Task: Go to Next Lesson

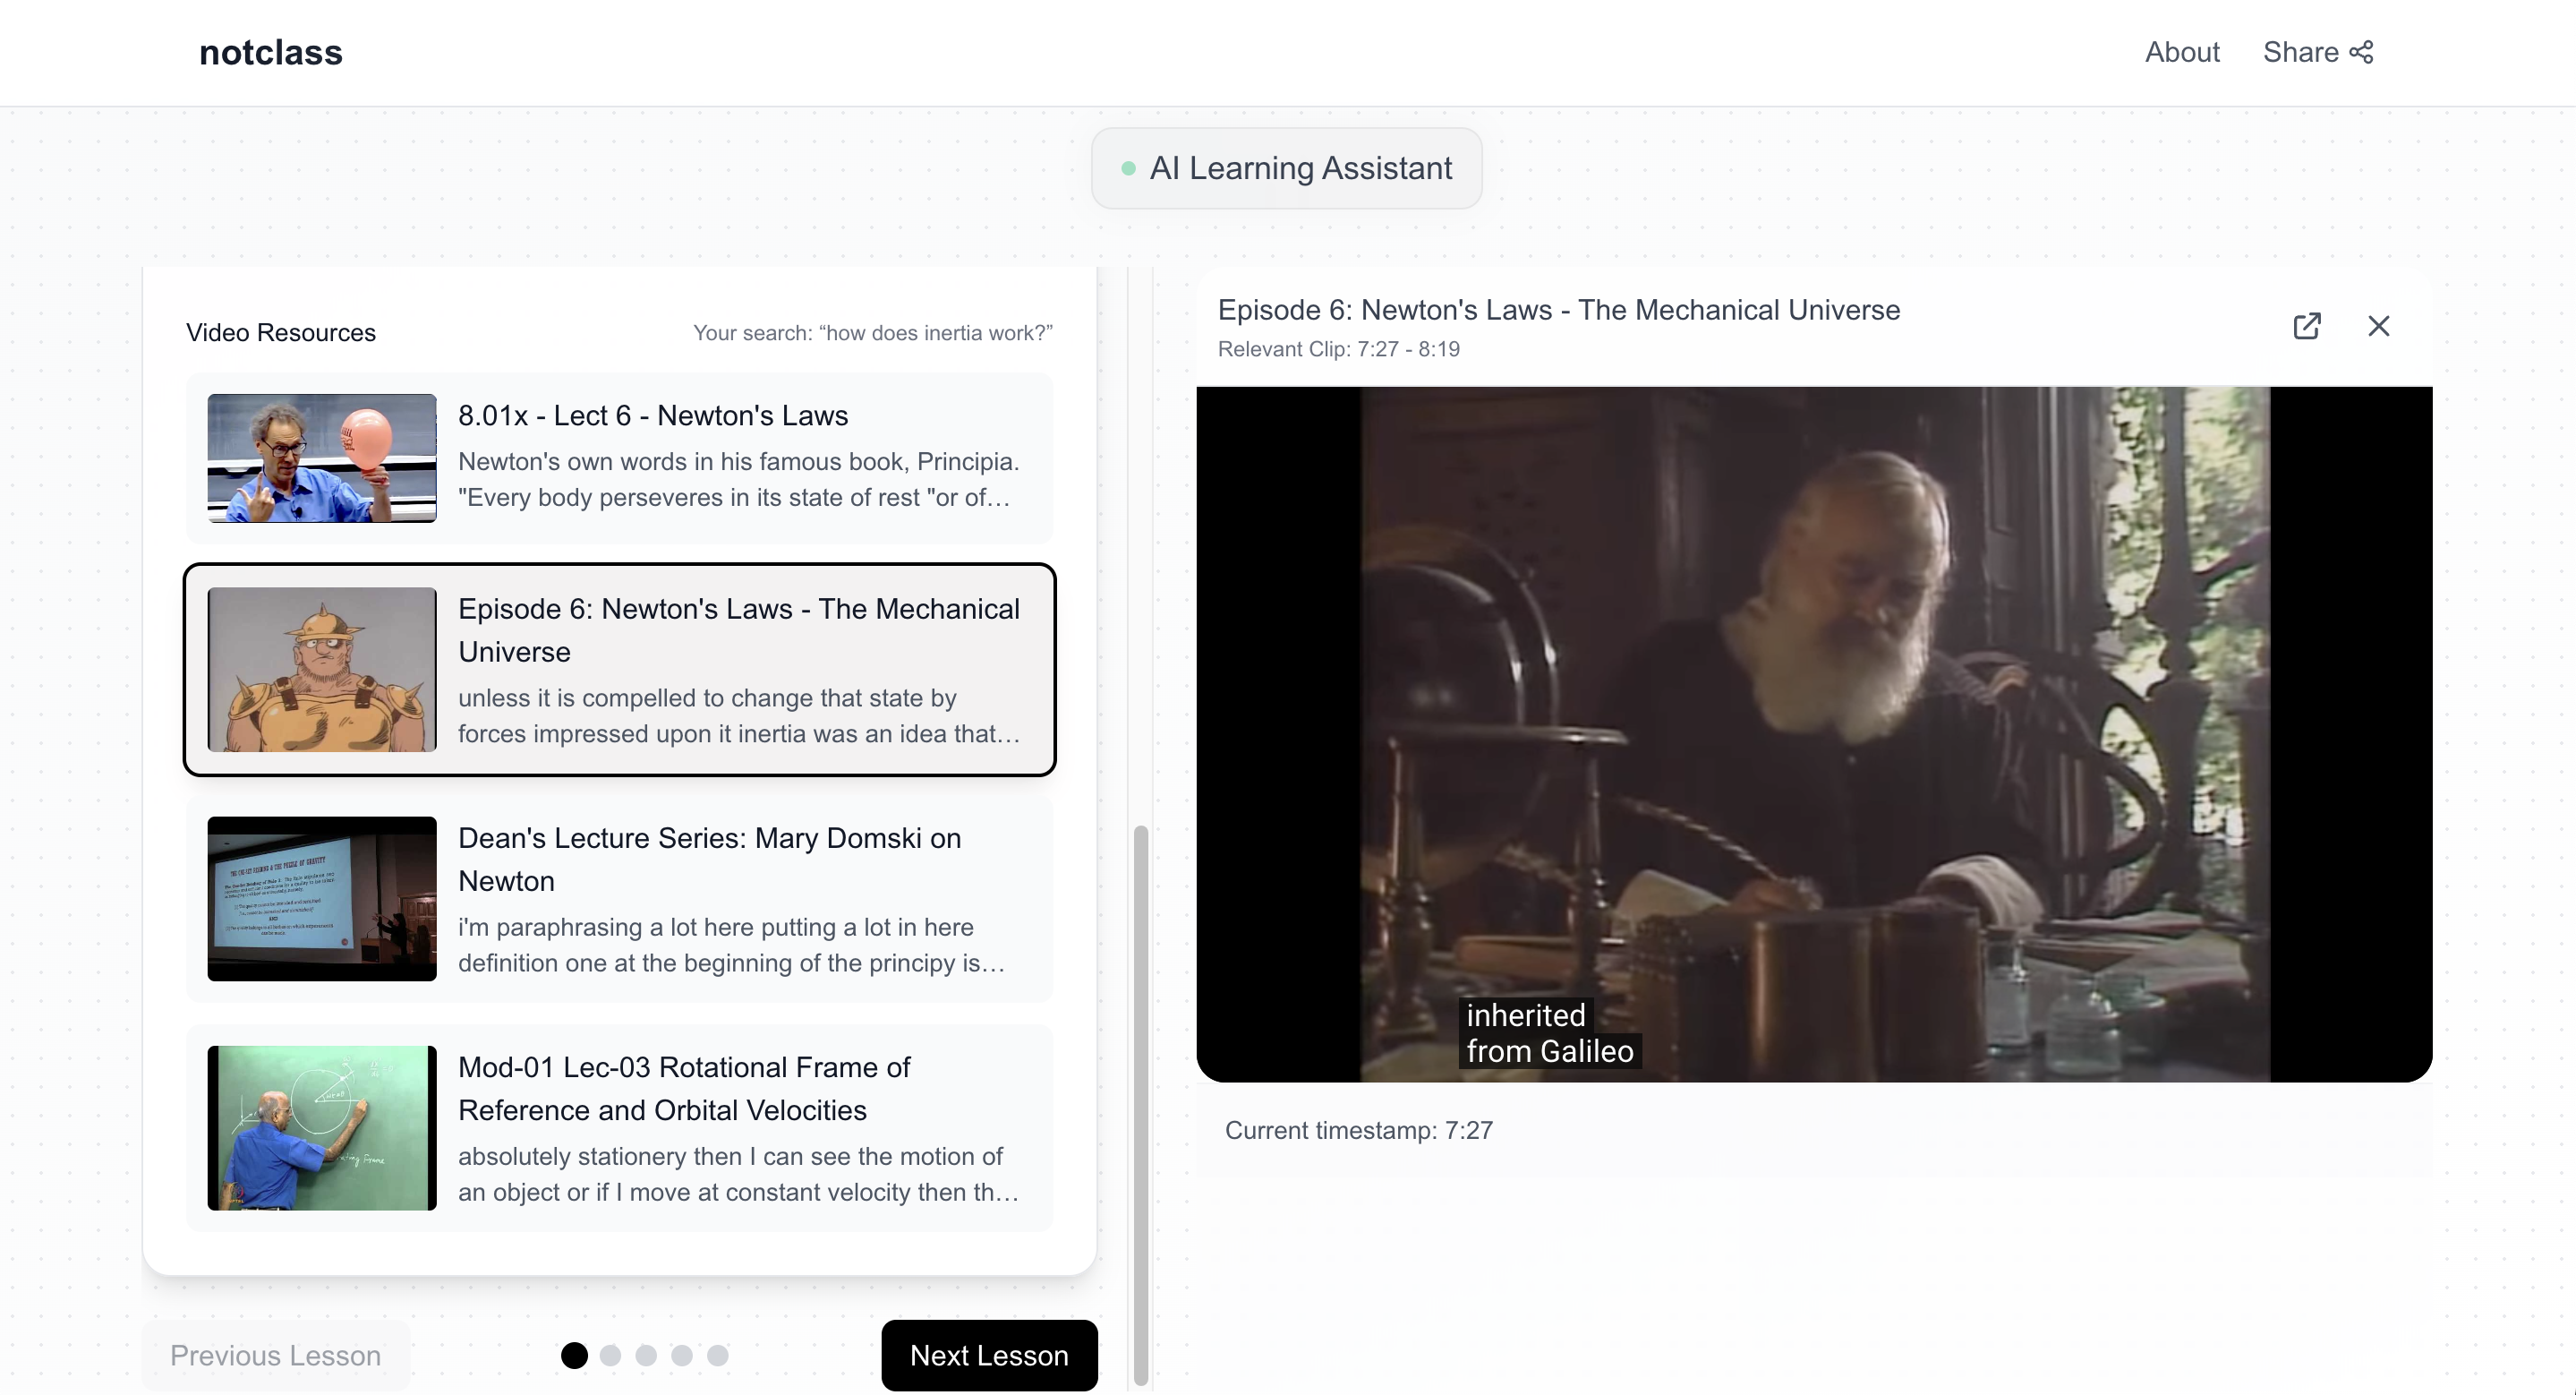Action: (988, 1354)
